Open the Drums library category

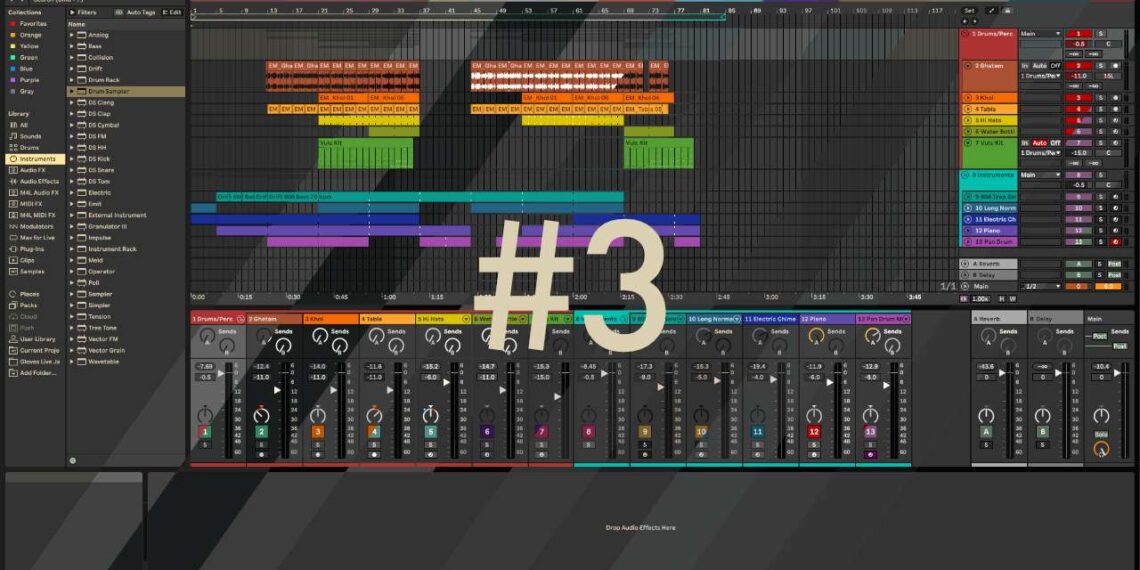click(x=29, y=147)
